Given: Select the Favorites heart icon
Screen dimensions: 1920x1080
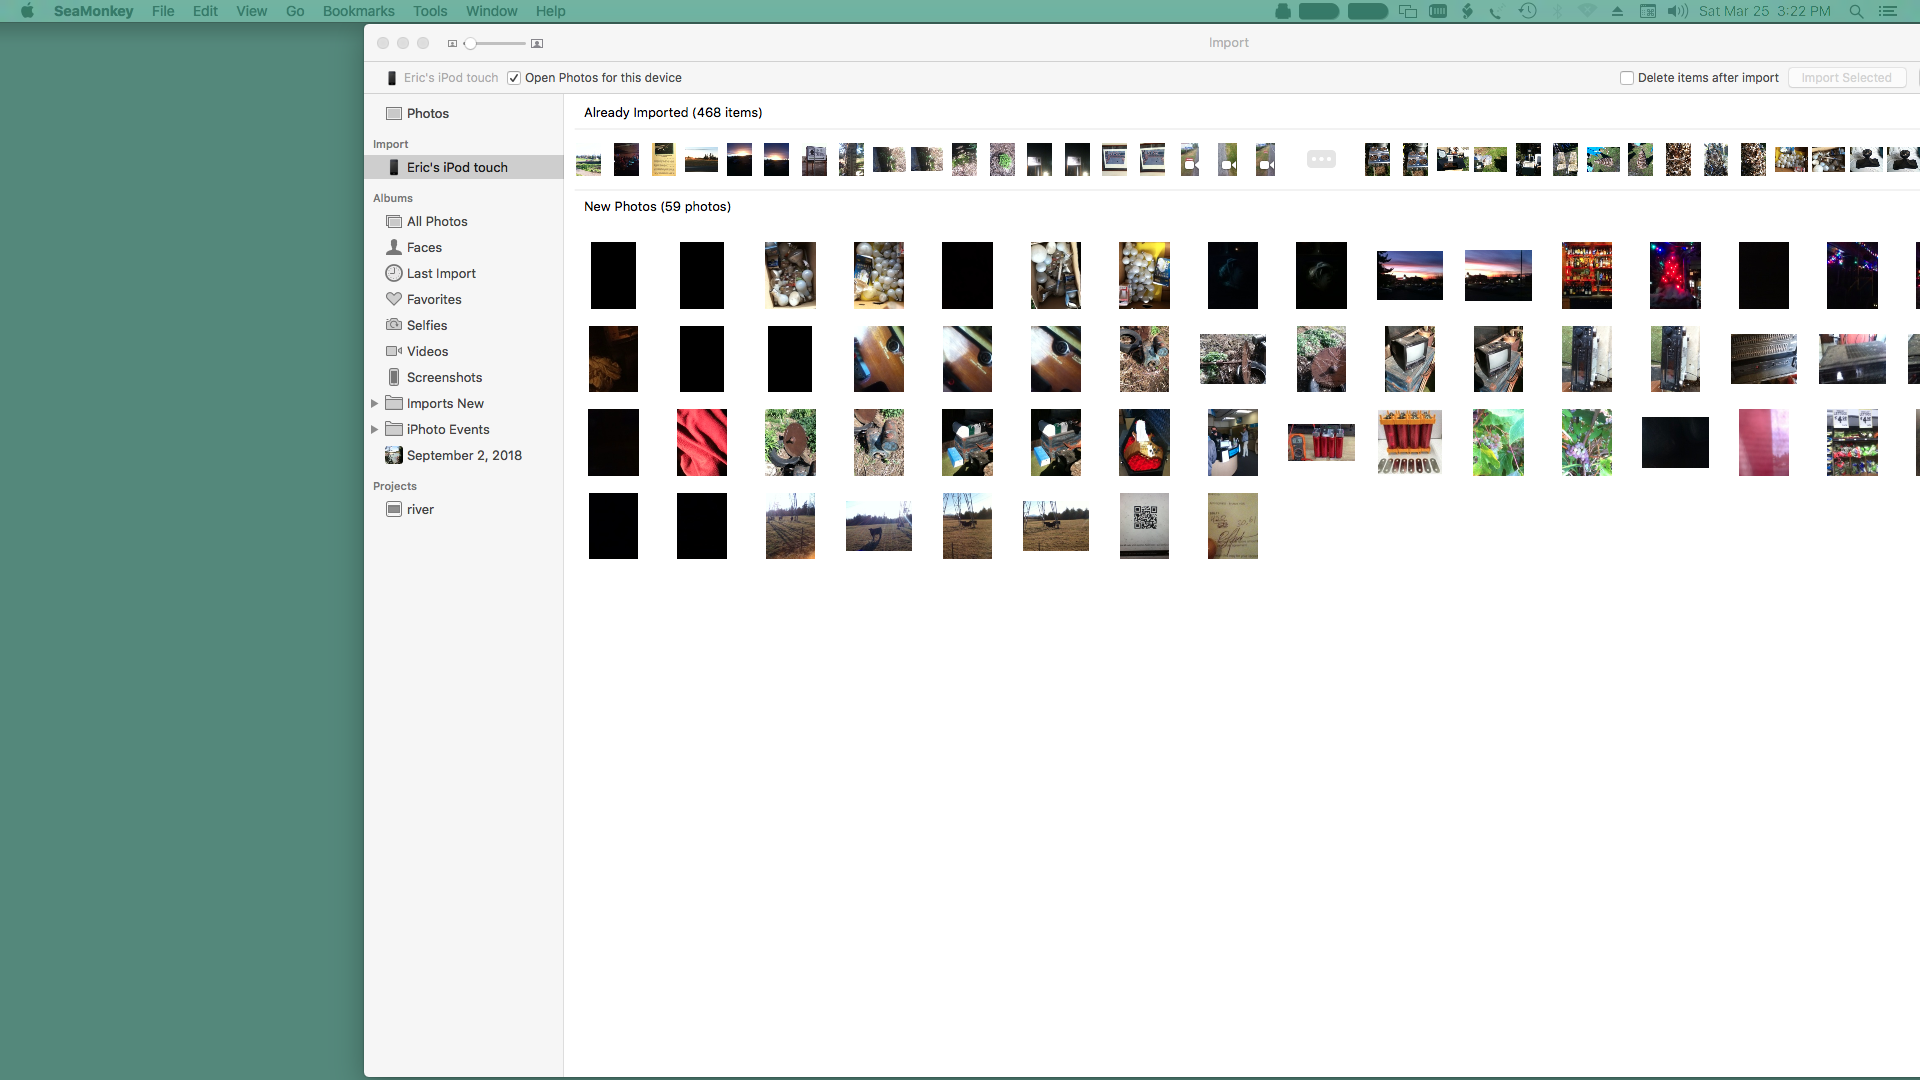Looking at the screenshot, I should [394, 299].
